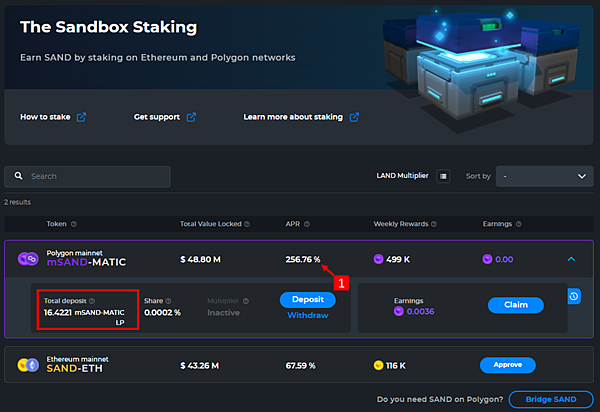Viewport: 600px width, 412px height.
Task: Click the Ethereum mainnet label
Action: coord(78,359)
